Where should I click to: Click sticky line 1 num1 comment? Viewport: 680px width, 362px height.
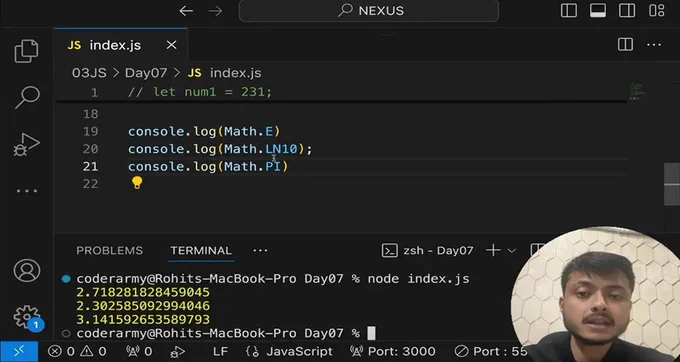(200, 92)
